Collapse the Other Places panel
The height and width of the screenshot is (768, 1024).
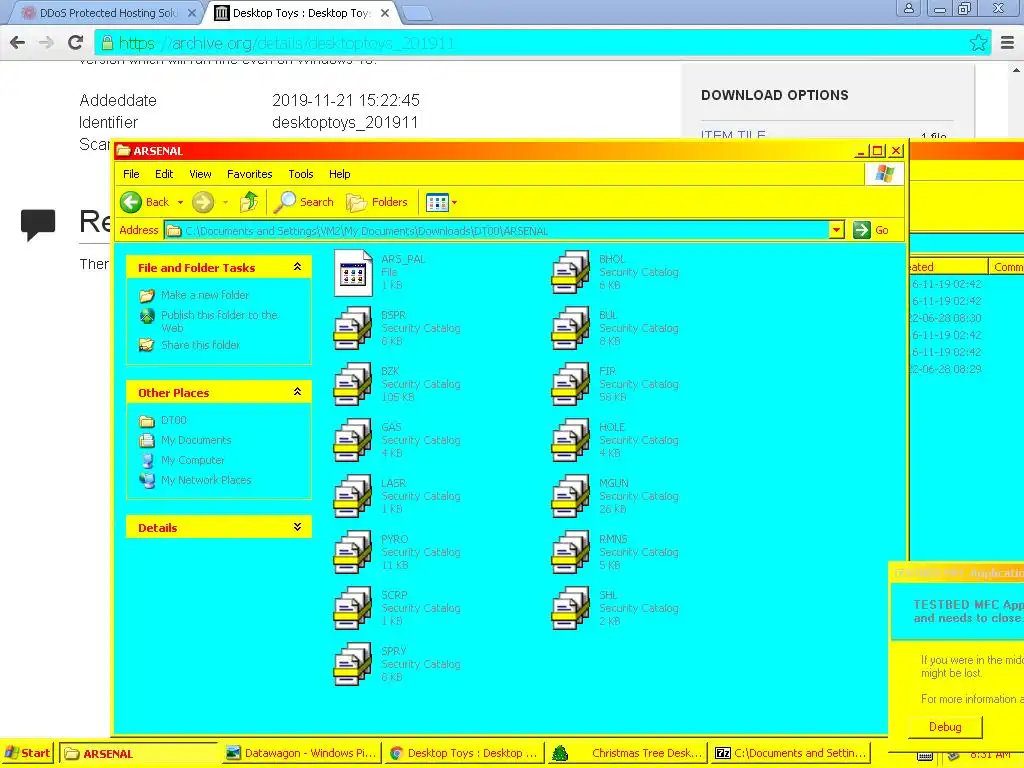[297, 392]
